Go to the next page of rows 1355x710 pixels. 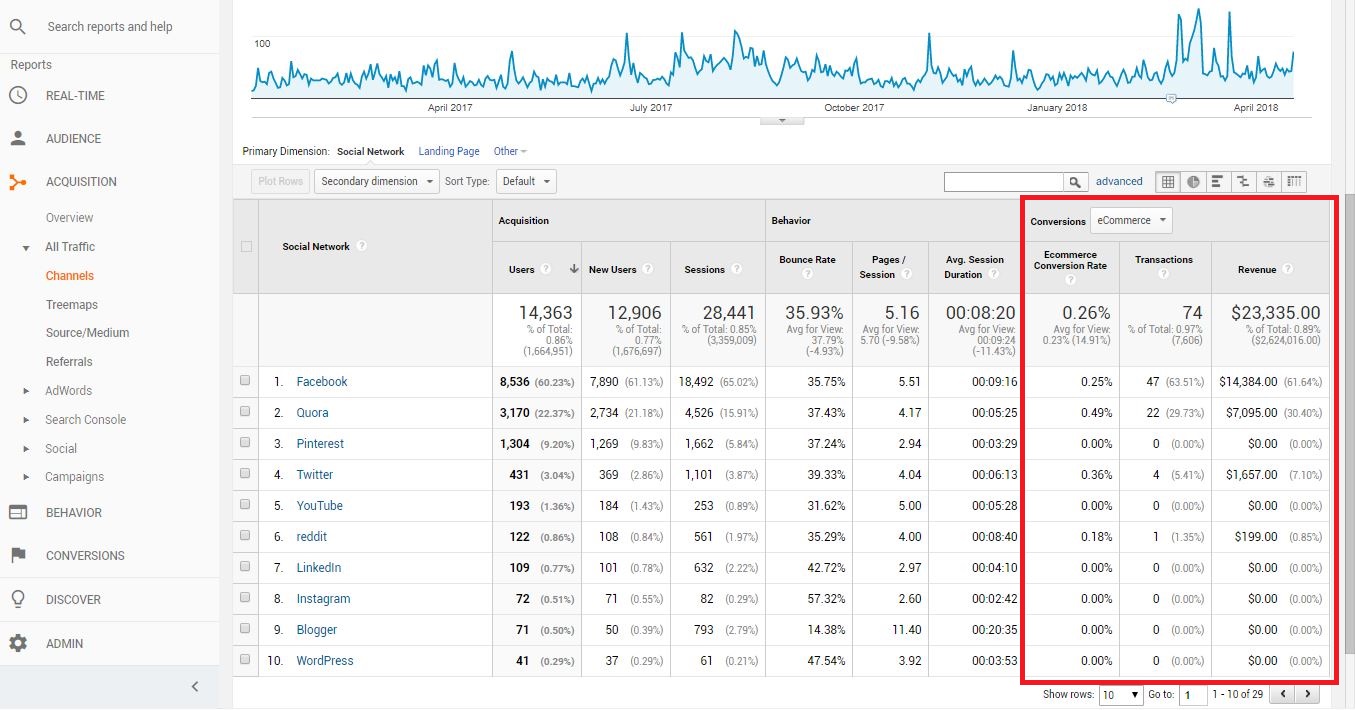pos(1306,694)
